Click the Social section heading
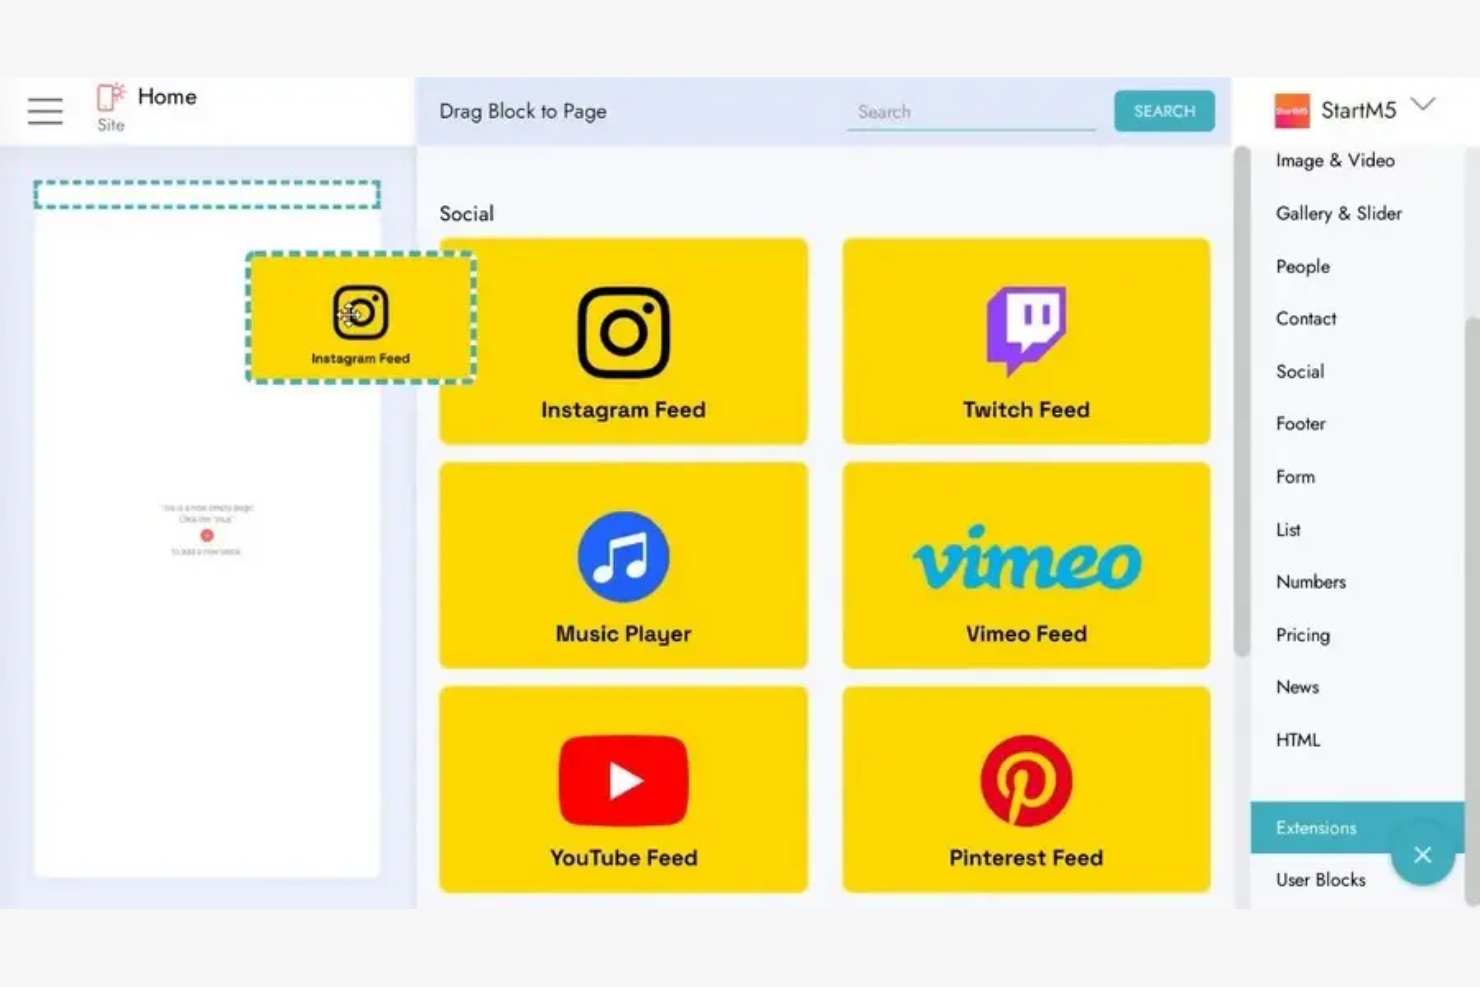 466,213
